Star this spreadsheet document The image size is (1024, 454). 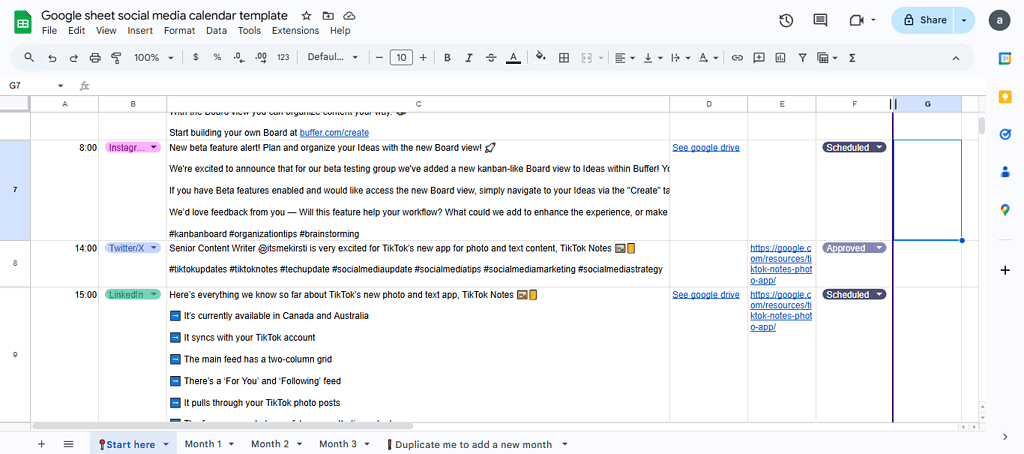(305, 16)
